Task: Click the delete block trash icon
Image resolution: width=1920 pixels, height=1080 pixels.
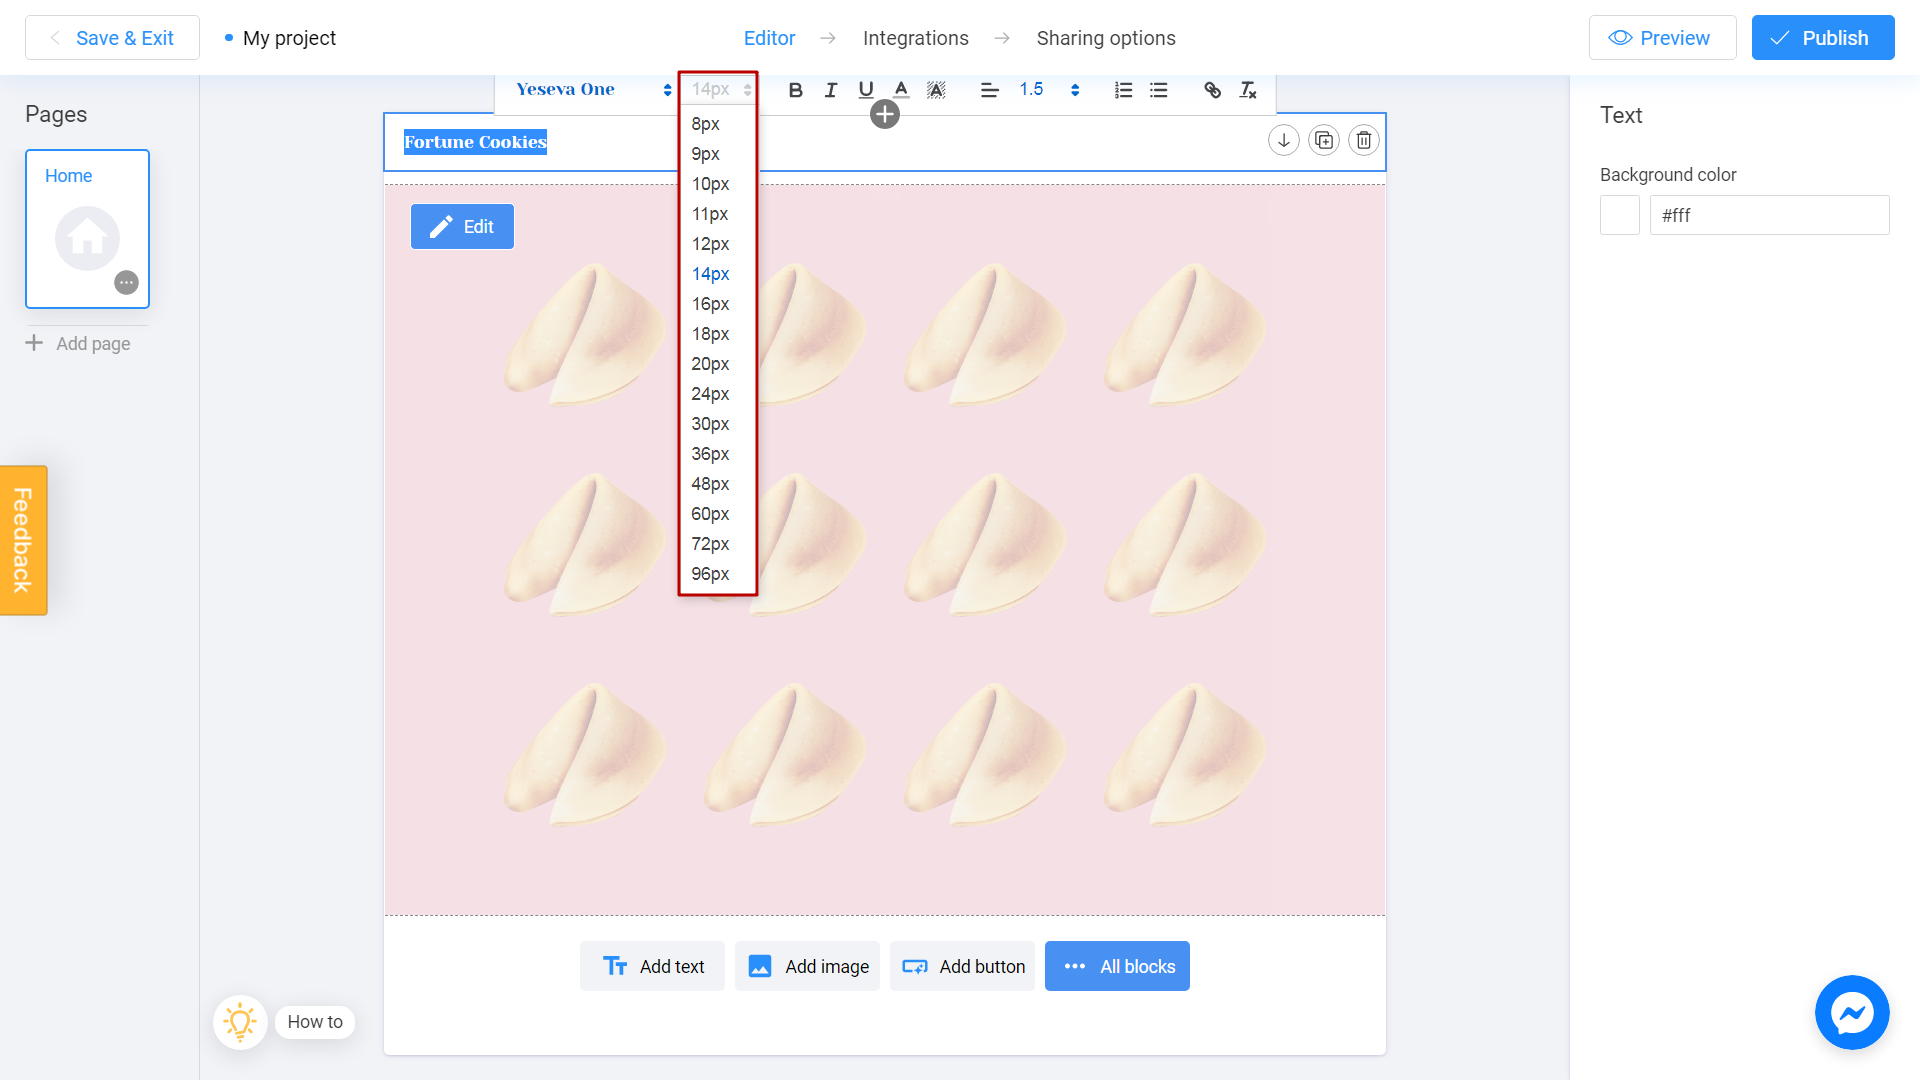Action: (x=1365, y=140)
